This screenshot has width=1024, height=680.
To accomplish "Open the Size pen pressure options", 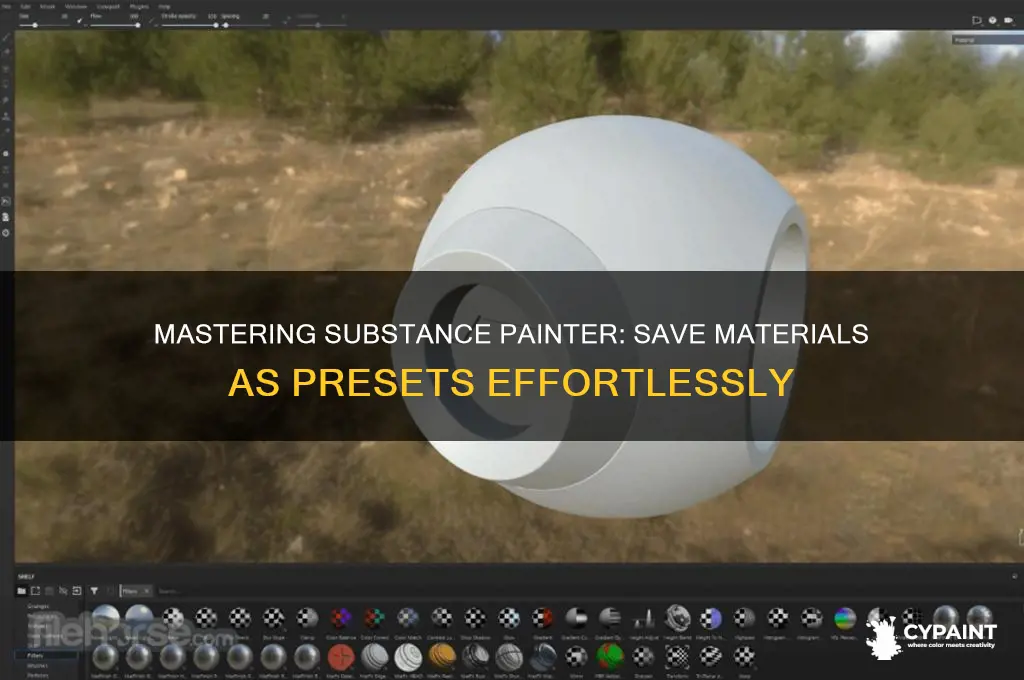I will [80, 21].
